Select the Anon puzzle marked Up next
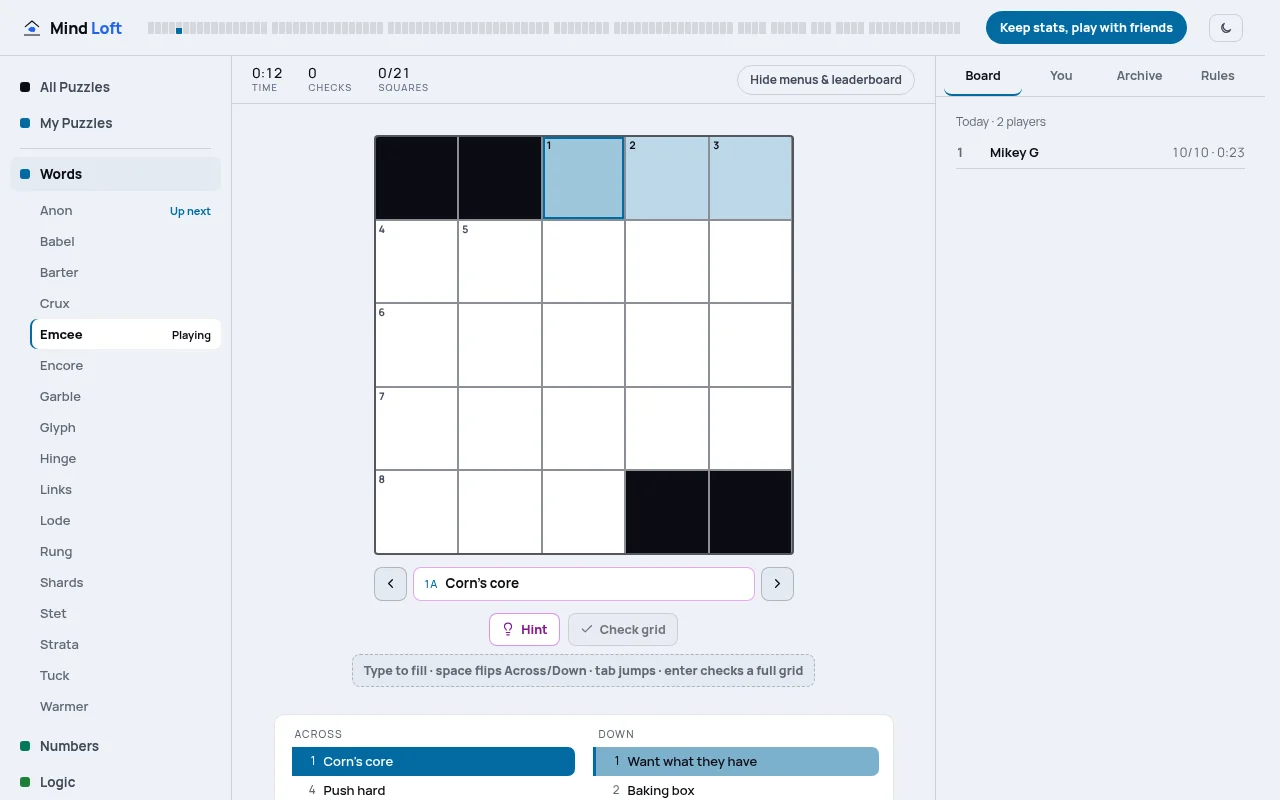The height and width of the screenshot is (800, 1280). pyautogui.click(x=125, y=211)
